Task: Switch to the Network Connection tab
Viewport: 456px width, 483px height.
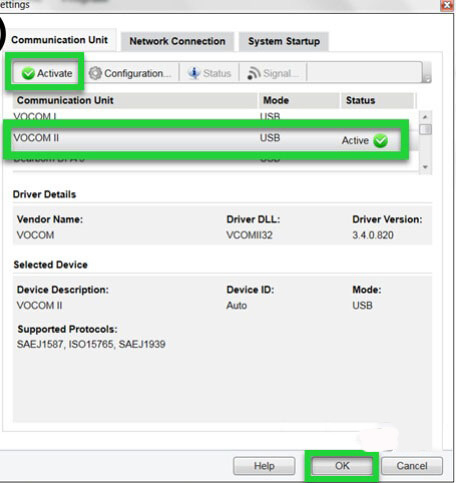Action: click(x=177, y=41)
